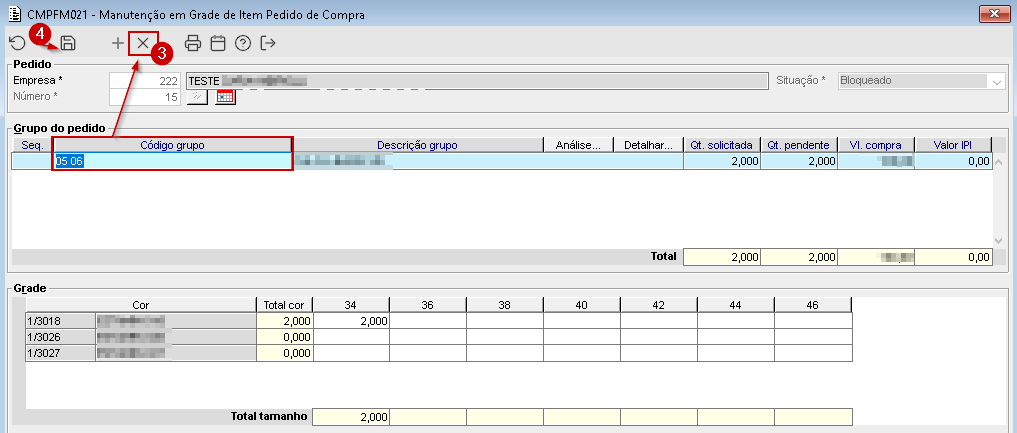Open help via question mark icon
This screenshot has width=1017, height=433.
(x=243, y=43)
